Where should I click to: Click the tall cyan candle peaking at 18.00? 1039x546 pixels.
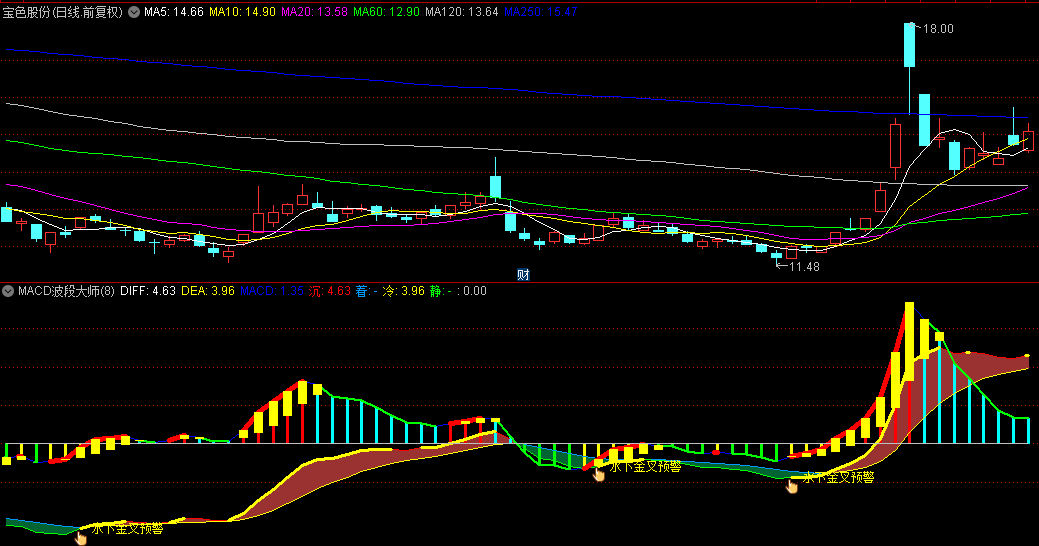[909, 45]
